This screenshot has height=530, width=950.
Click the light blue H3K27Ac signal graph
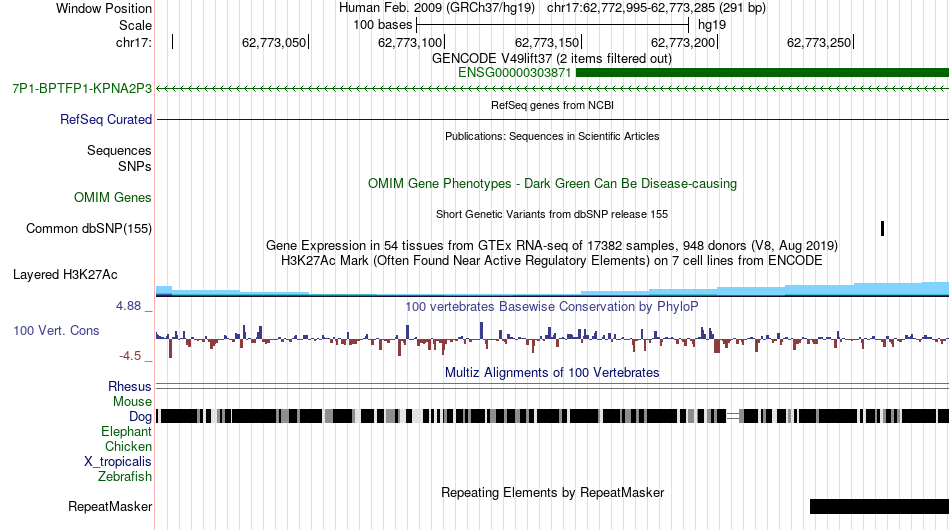pyautogui.click(x=553, y=290)
